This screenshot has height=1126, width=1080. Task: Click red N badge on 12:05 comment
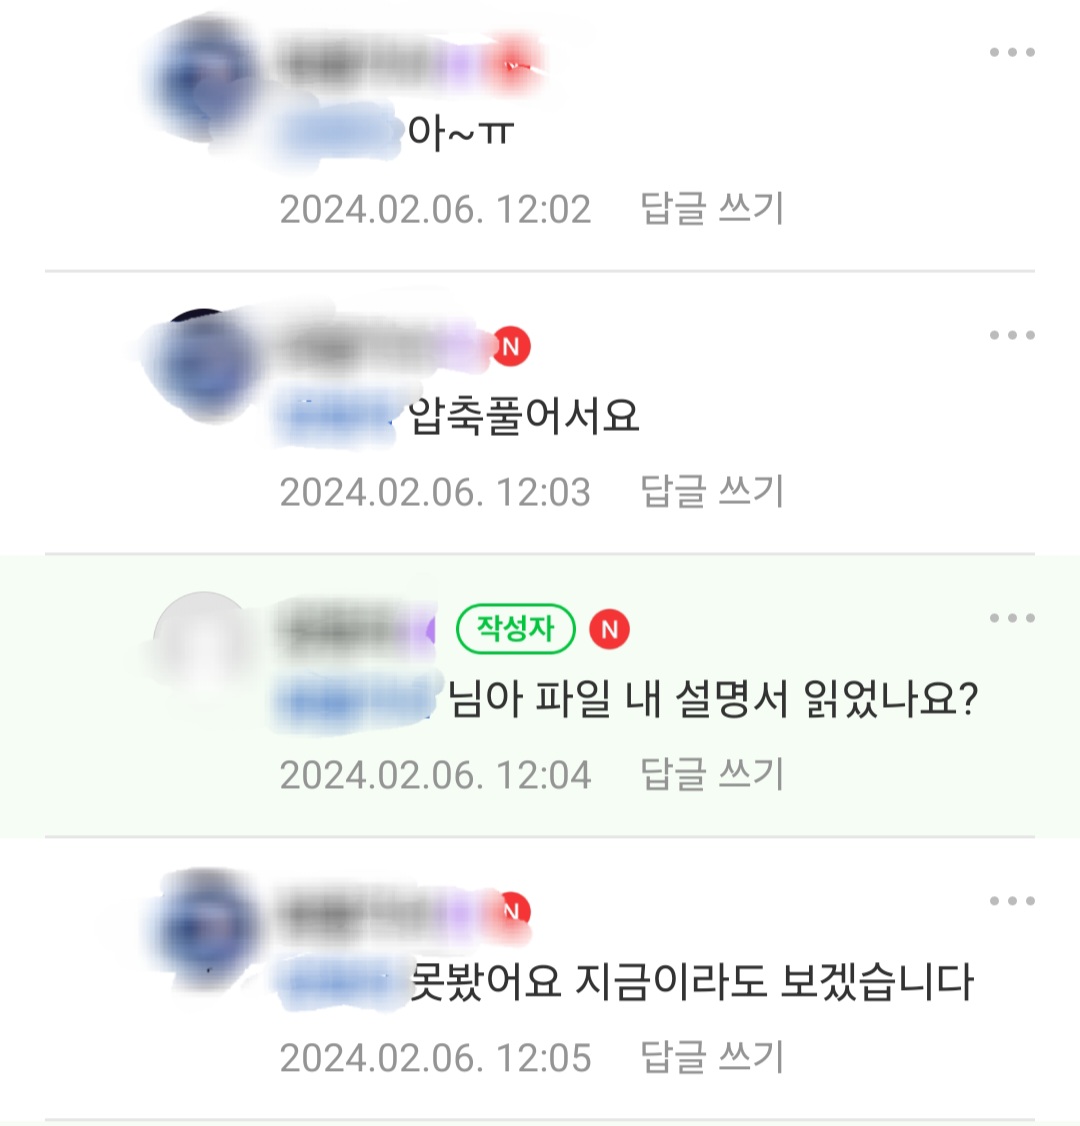(x=513, y=911)
